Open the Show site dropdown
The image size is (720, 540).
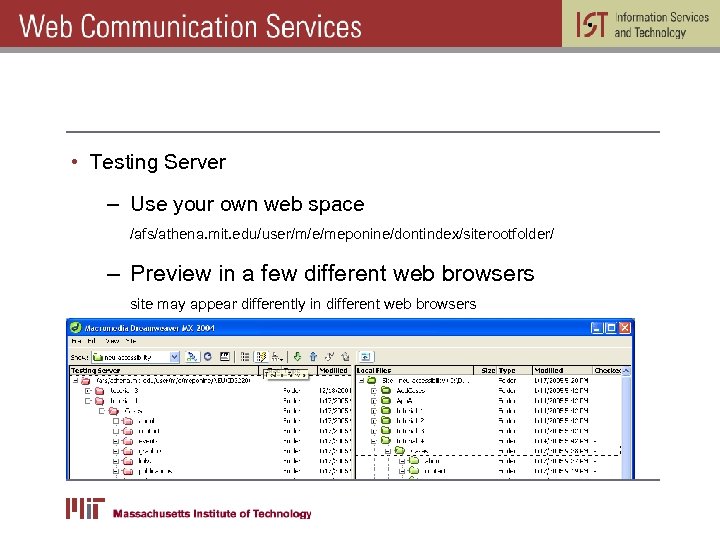pyautogui.click(x=174, y=357)
